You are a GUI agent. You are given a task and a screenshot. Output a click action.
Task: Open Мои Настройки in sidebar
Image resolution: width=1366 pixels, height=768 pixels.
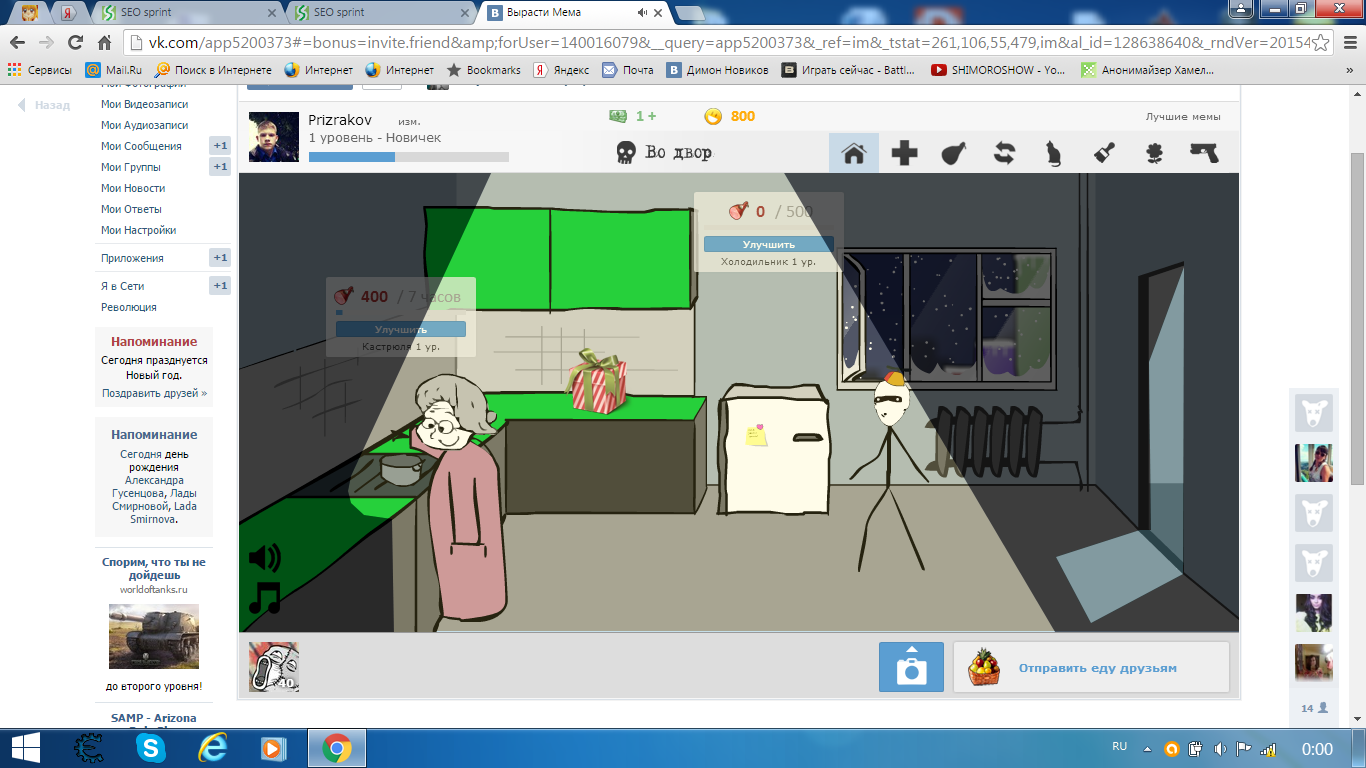coord(138,230)
